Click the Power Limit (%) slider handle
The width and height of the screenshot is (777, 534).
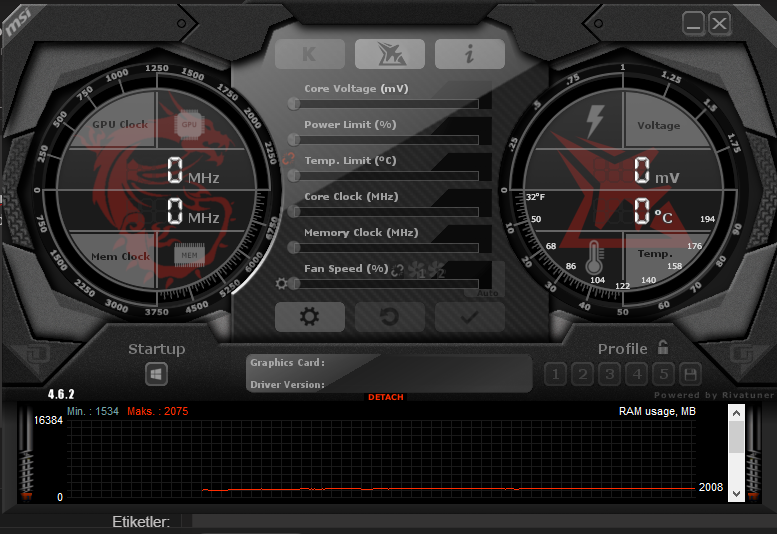(x=294, y=140)
